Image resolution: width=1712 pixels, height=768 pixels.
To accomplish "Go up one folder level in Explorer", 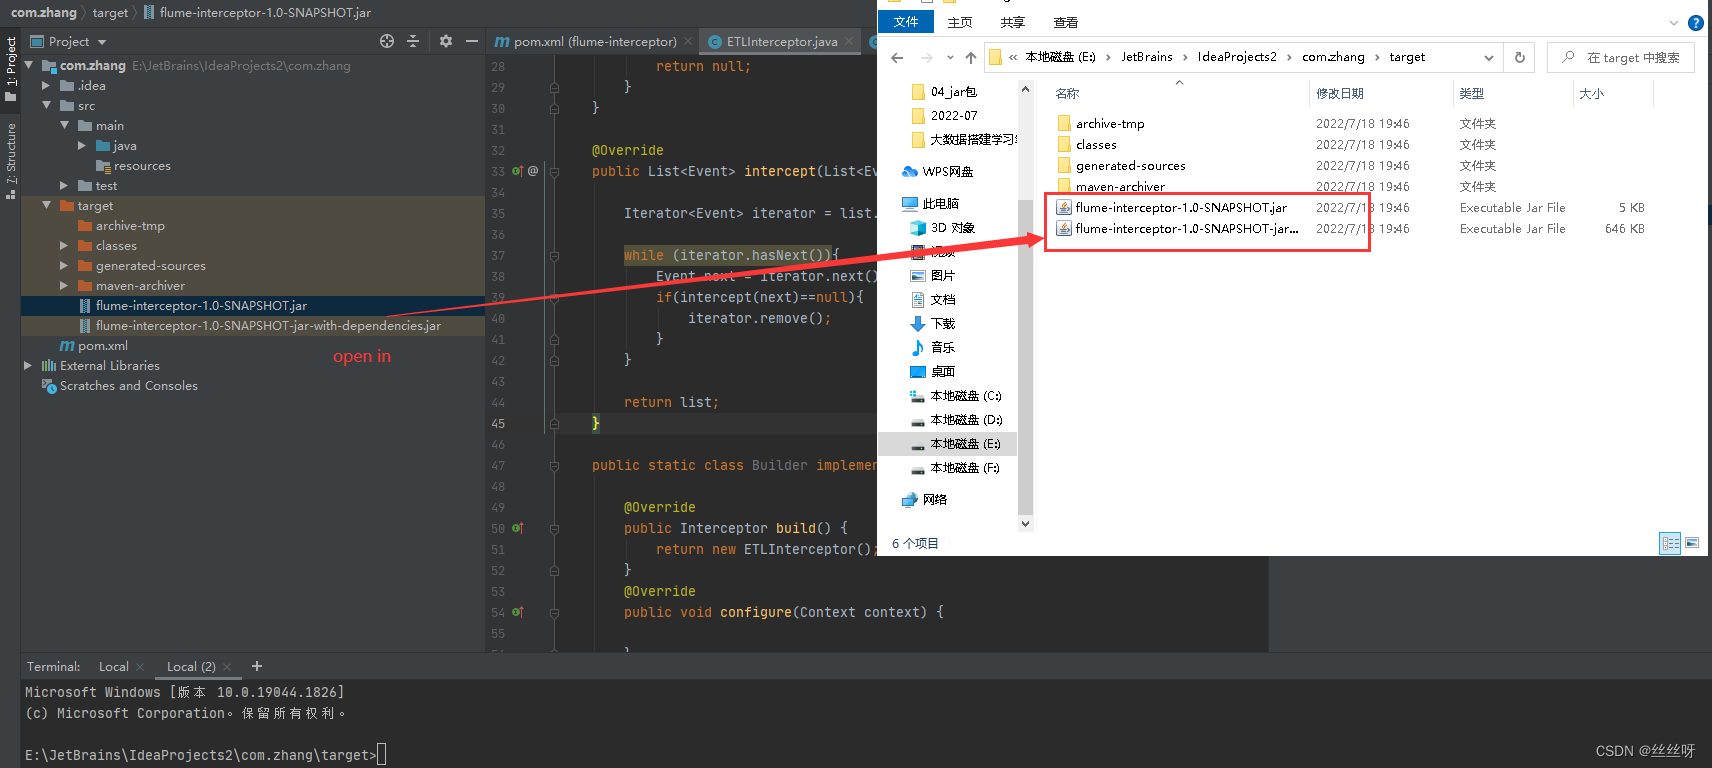I will click(x=970, y=58).
